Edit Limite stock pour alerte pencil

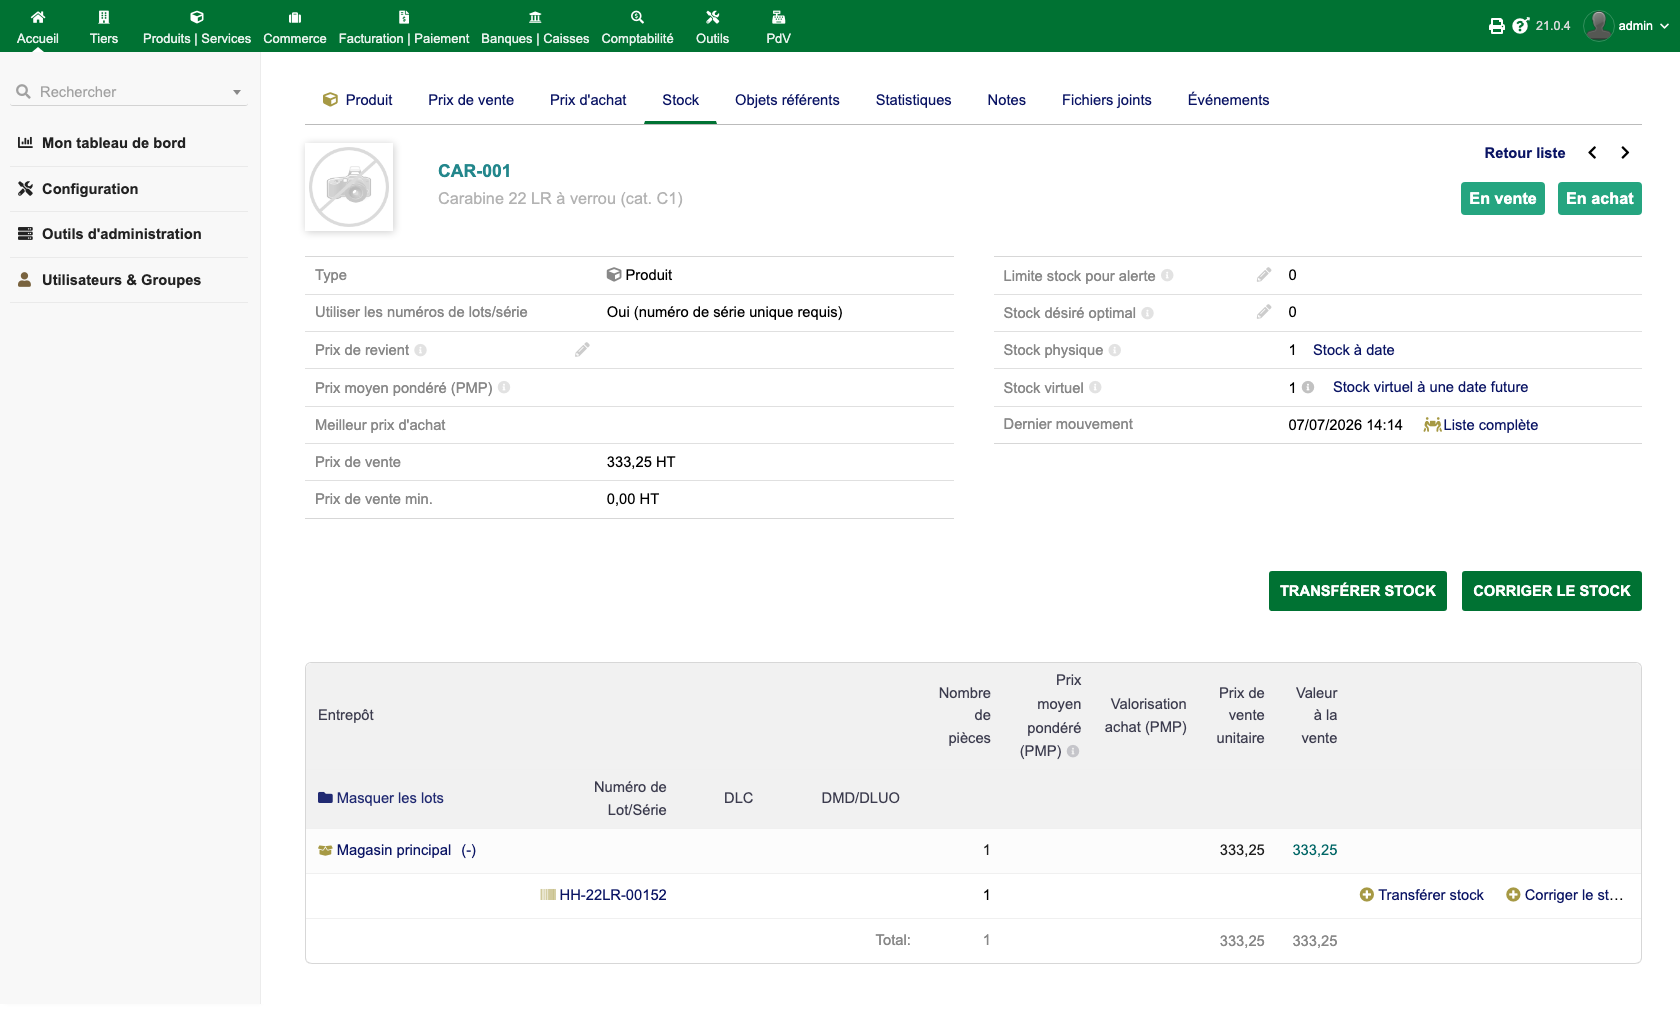click(1264, 275)
